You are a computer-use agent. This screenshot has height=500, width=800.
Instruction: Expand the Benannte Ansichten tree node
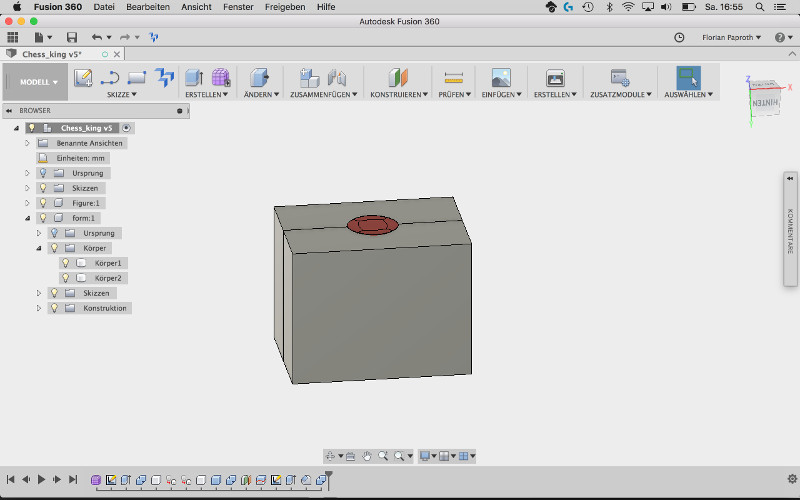(28, 143)
